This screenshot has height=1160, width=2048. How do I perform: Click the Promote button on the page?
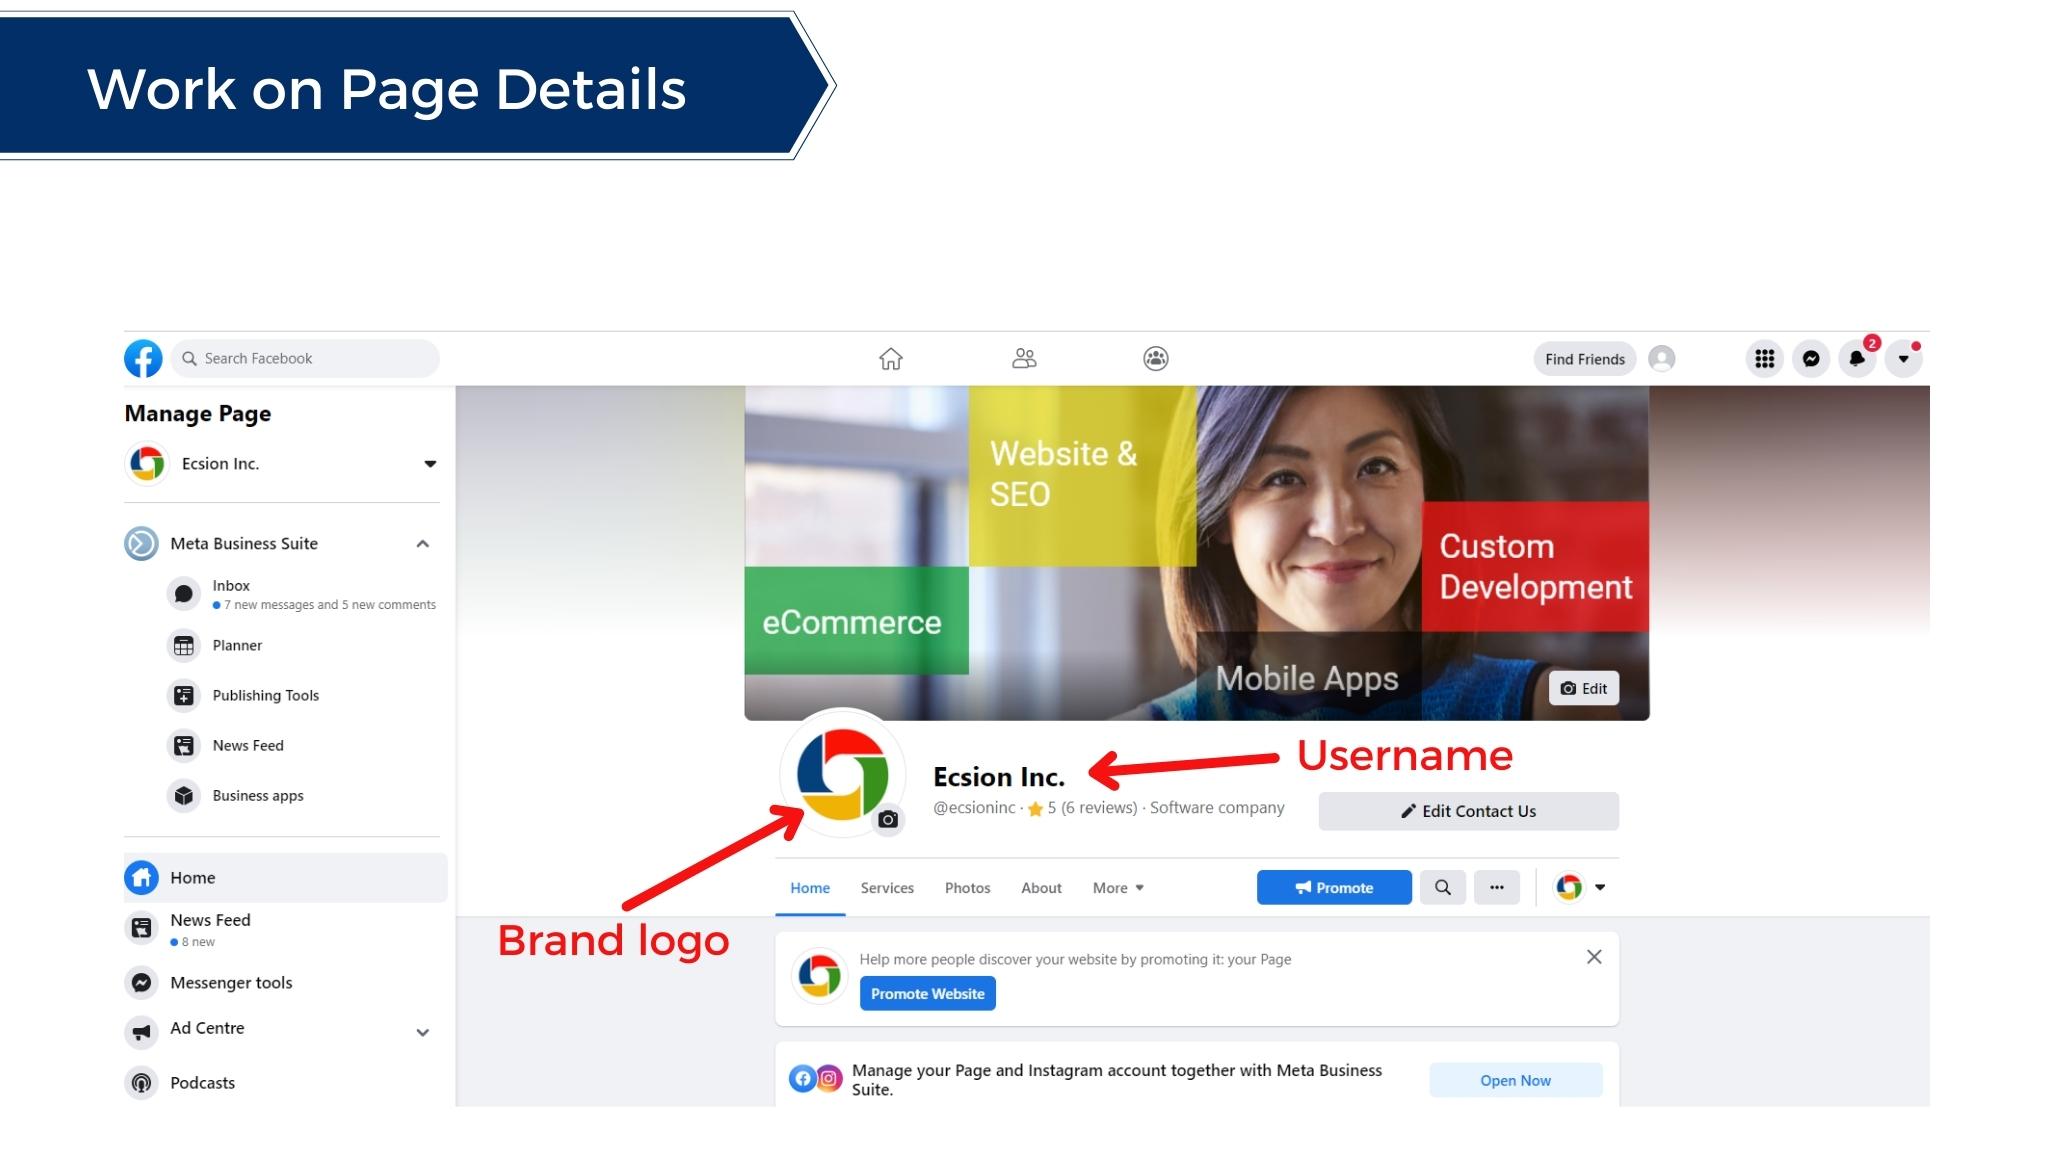click(x=1333, y=887)
